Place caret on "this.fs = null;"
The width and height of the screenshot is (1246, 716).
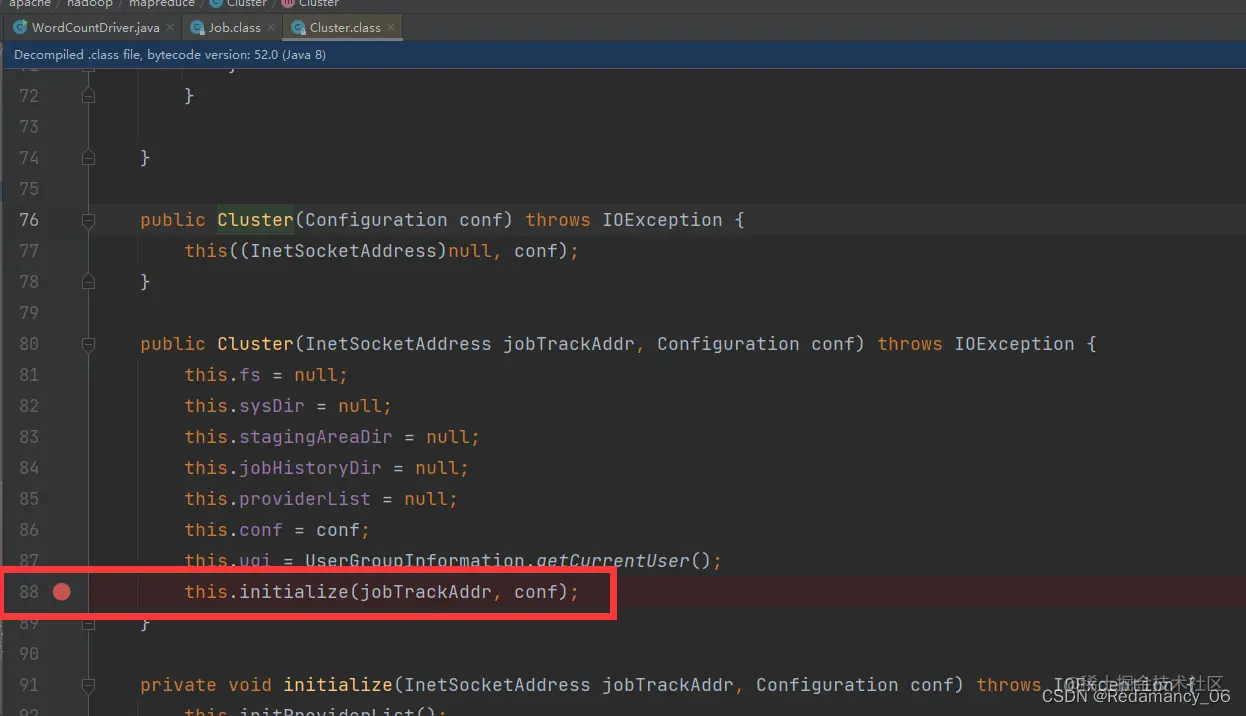[x=266, y=375]
